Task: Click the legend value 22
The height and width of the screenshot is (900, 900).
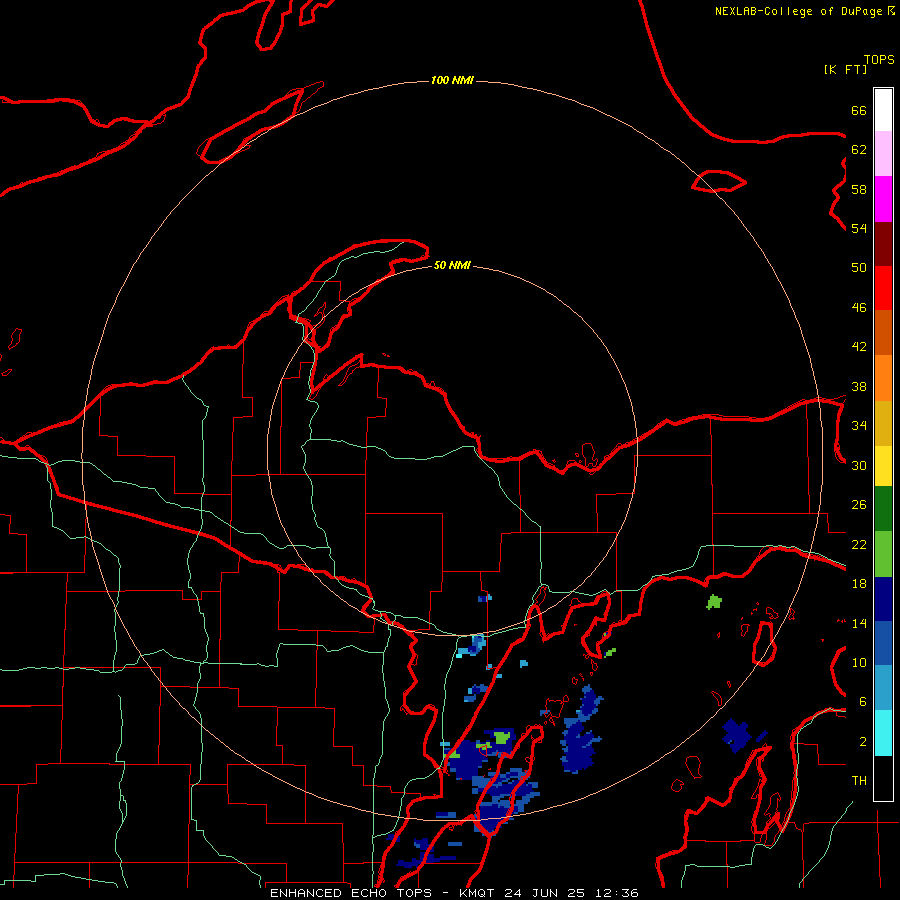Action: [859, 544]
